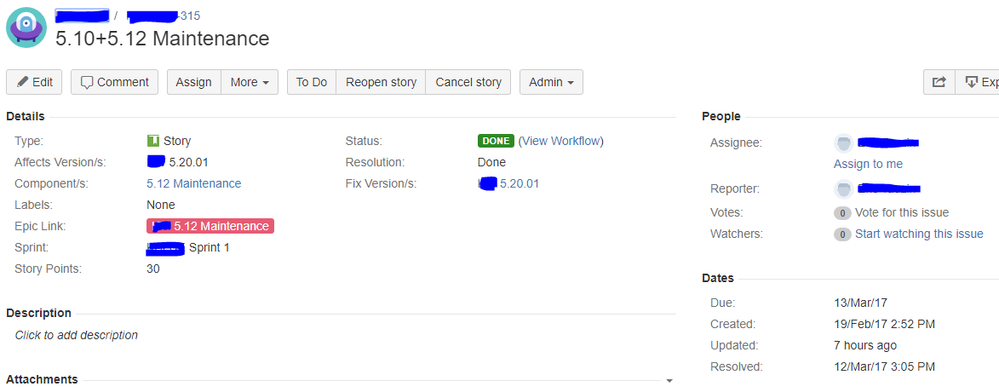Collapse the People section header
Screen dimensions: 999x388
point(721,117)
